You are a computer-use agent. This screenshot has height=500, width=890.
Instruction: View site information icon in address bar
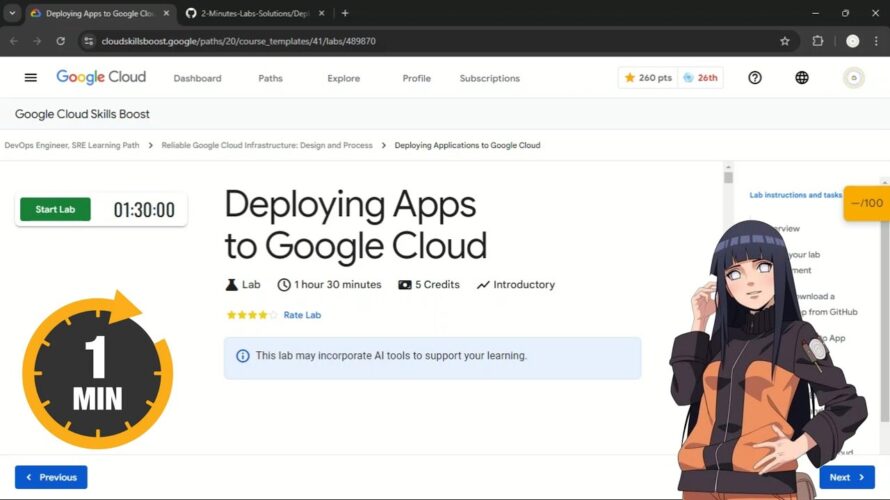click(x=88, y=41)
